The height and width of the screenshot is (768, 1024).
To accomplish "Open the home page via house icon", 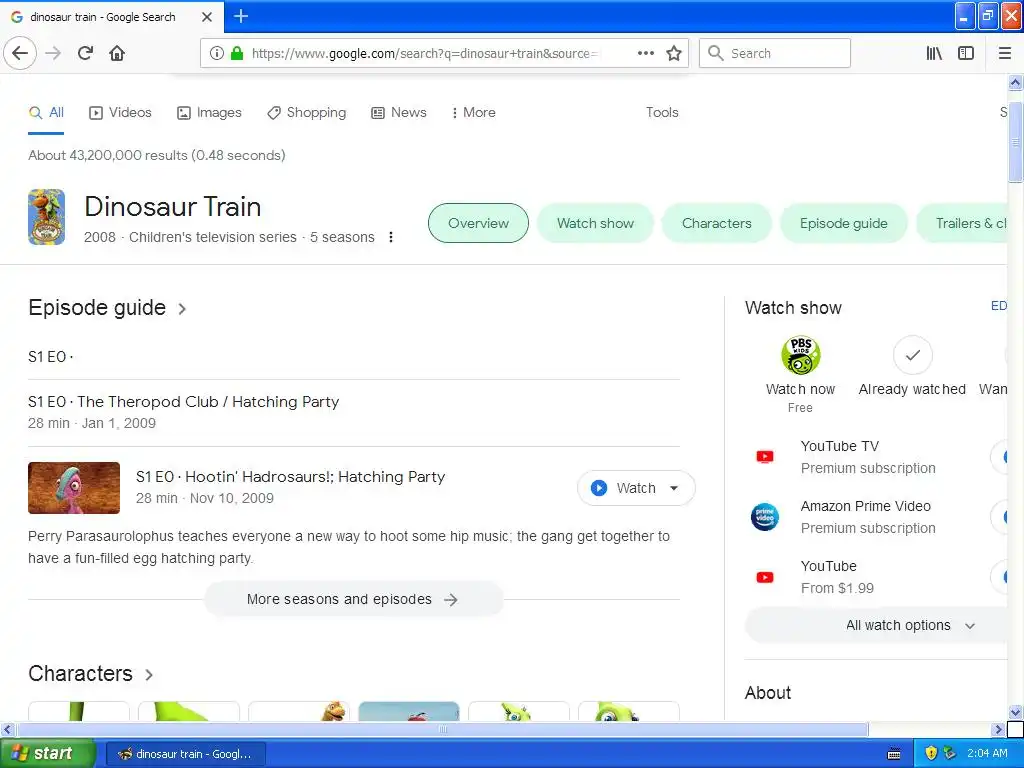I will (x=117, y=53).
